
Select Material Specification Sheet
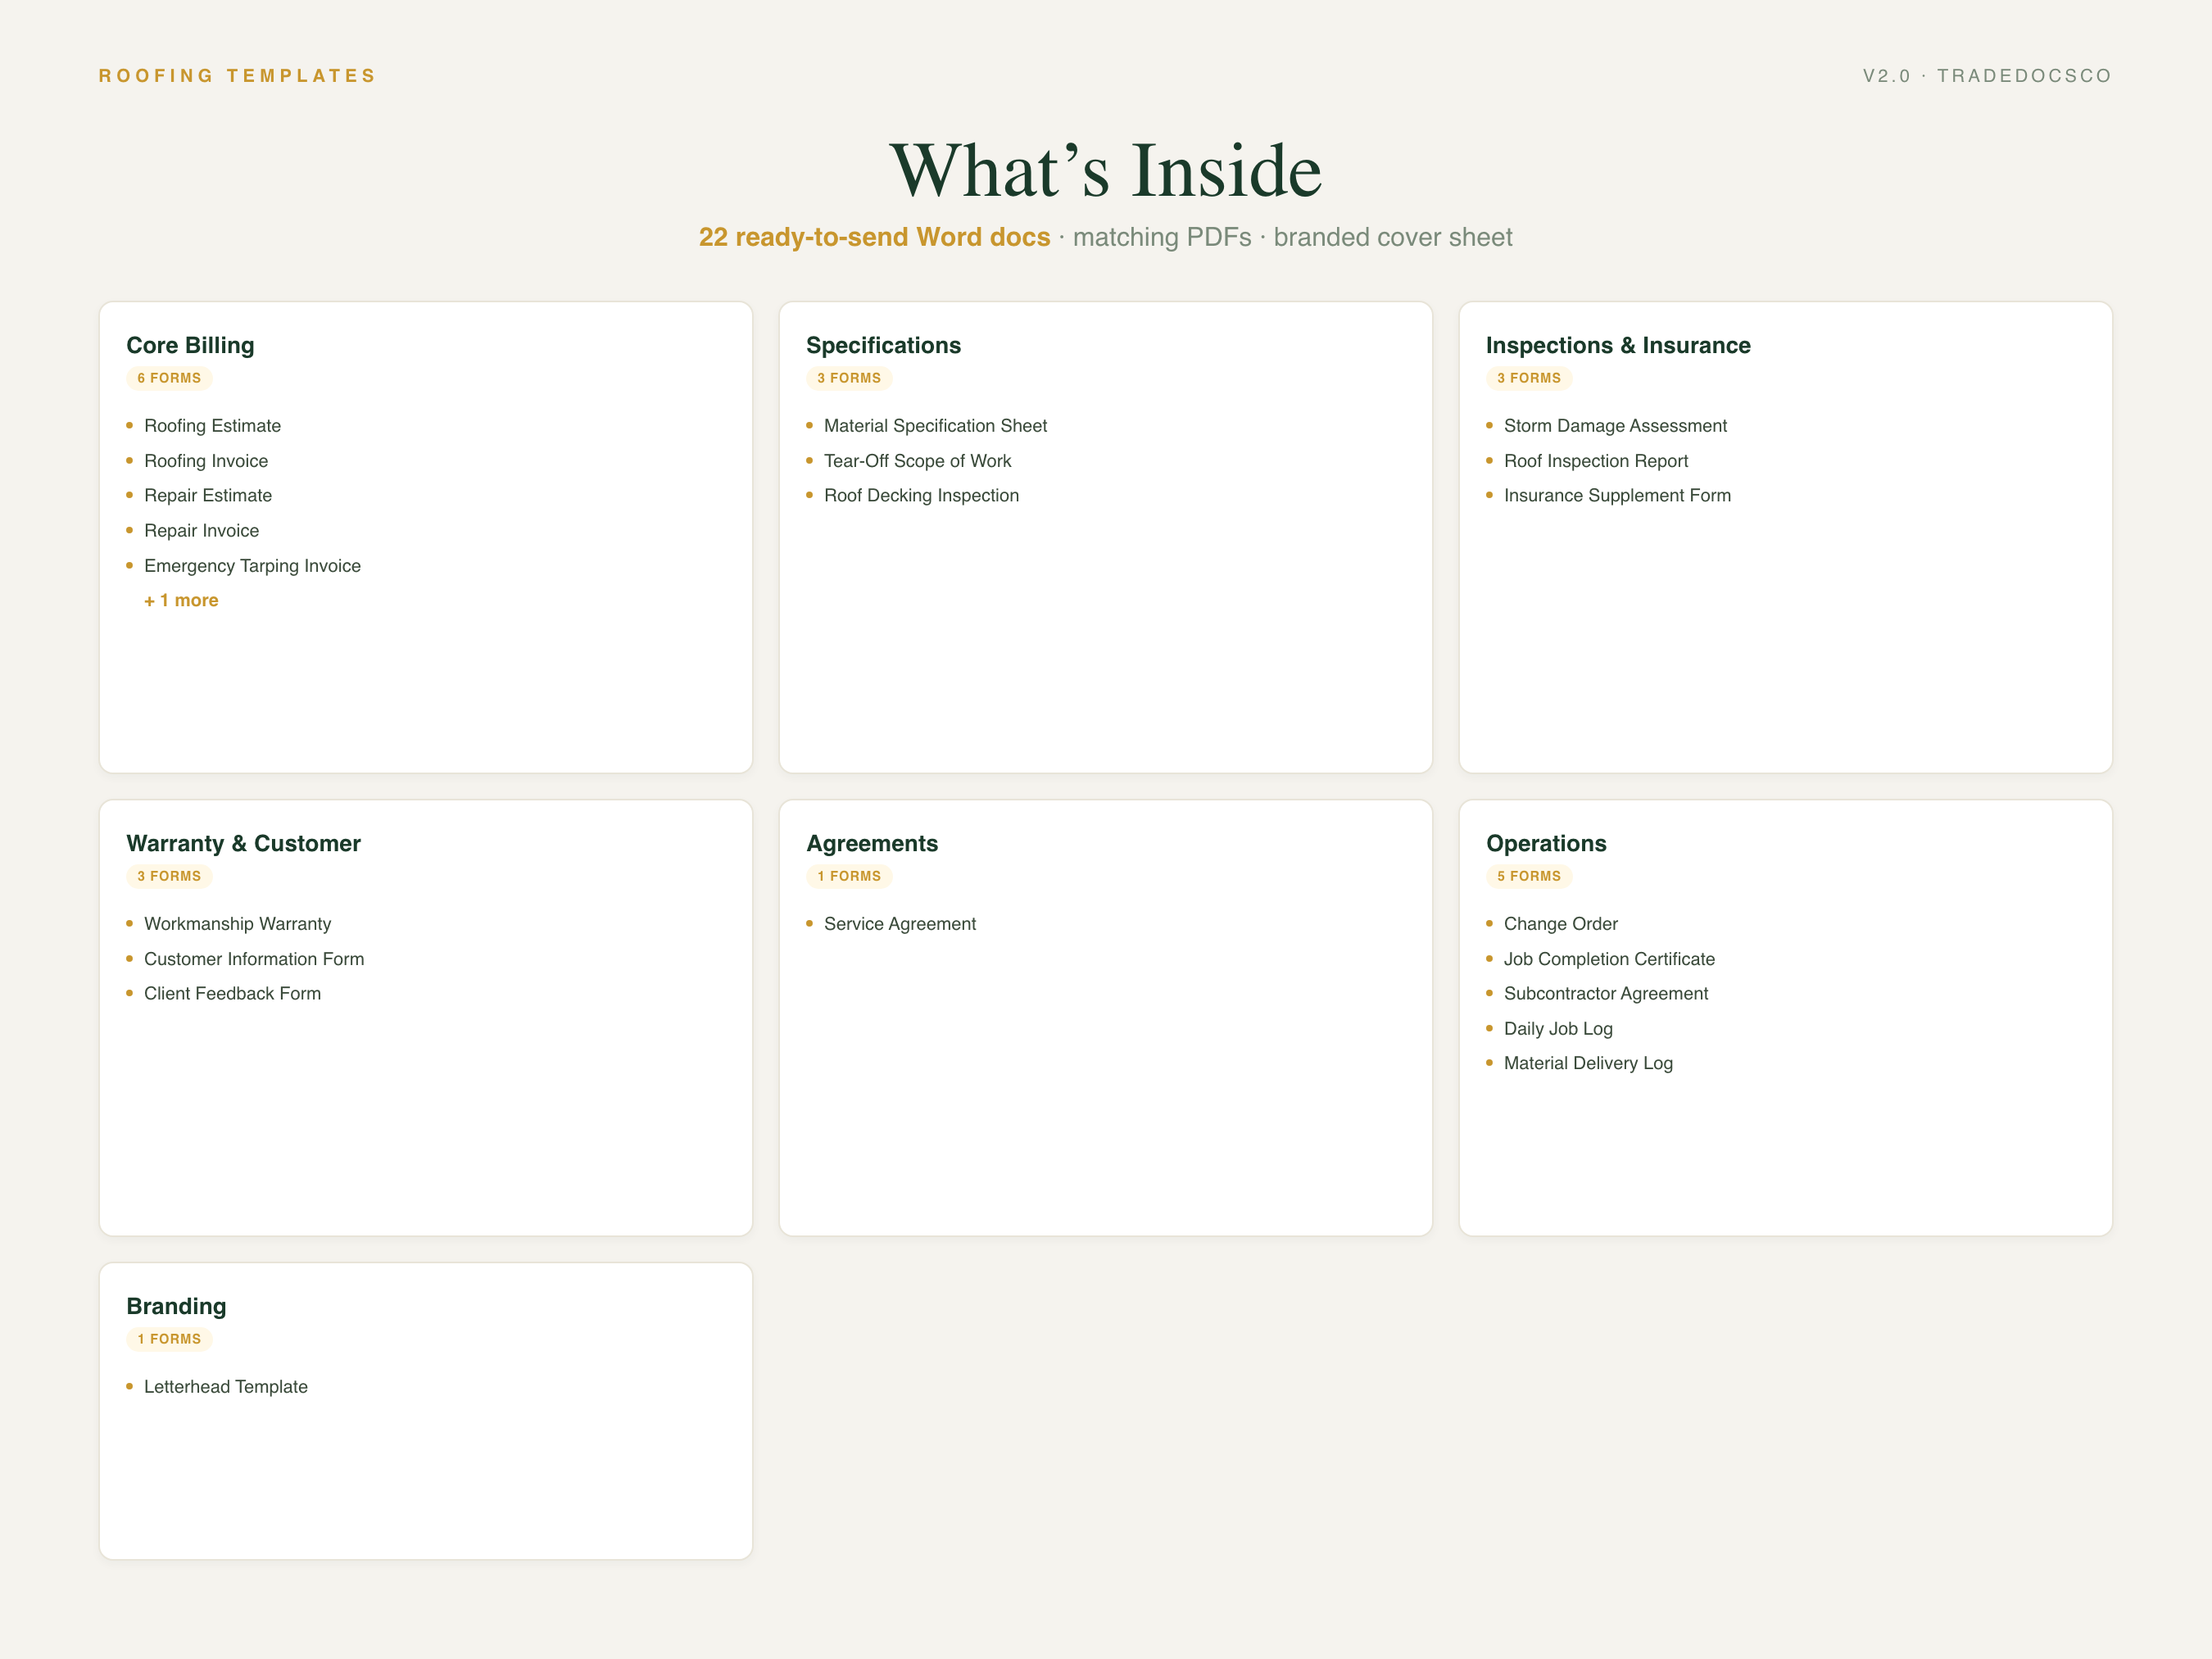(935, 426)
